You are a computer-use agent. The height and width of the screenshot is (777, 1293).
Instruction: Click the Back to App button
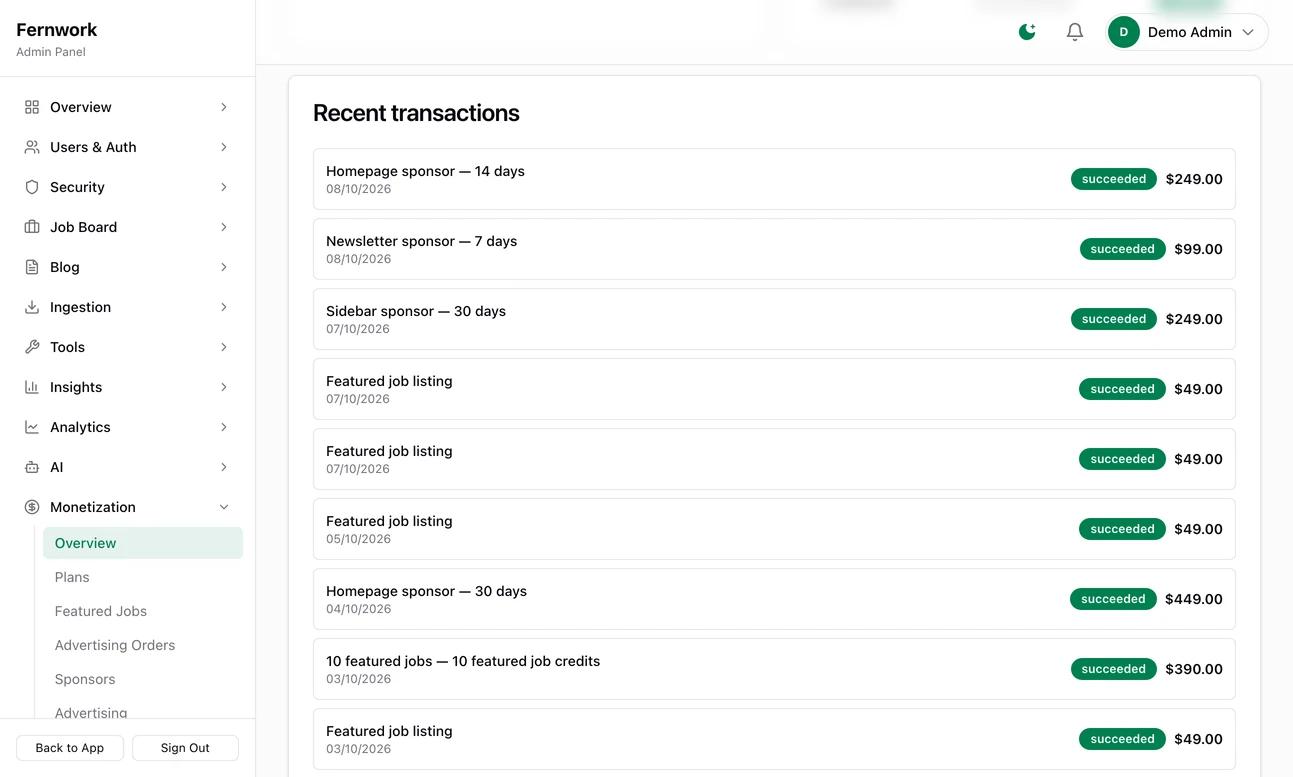click(70, 748)
